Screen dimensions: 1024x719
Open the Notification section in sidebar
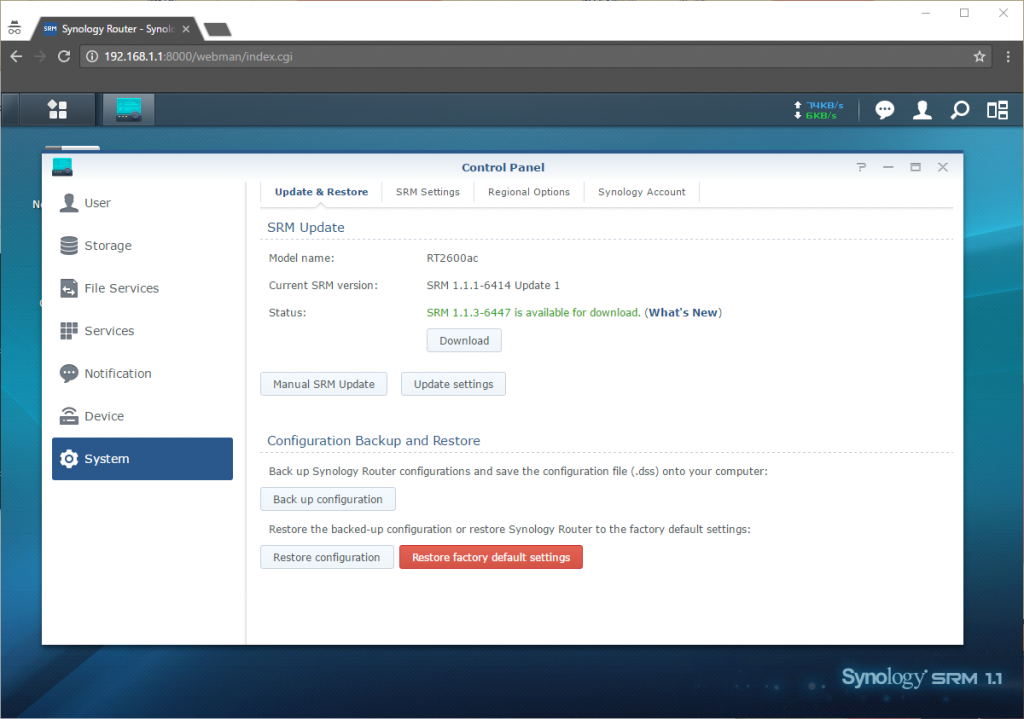(x=142, y=374)
